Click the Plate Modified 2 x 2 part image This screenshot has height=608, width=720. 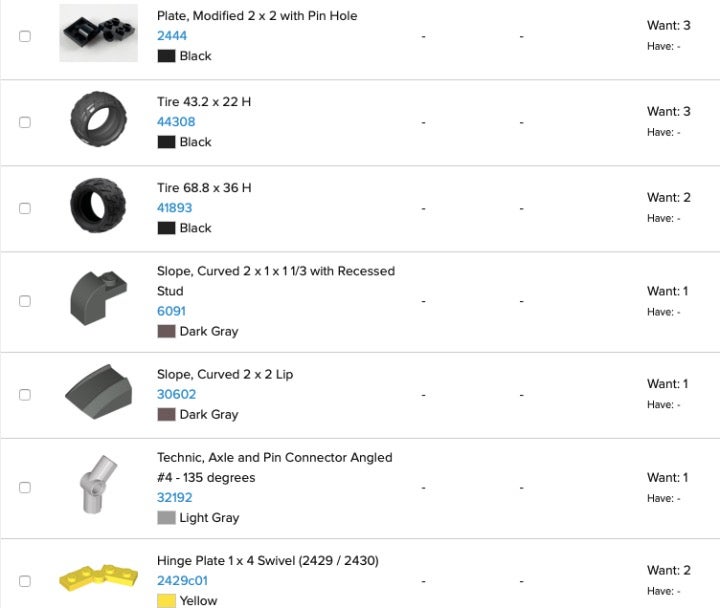[98, 33]
